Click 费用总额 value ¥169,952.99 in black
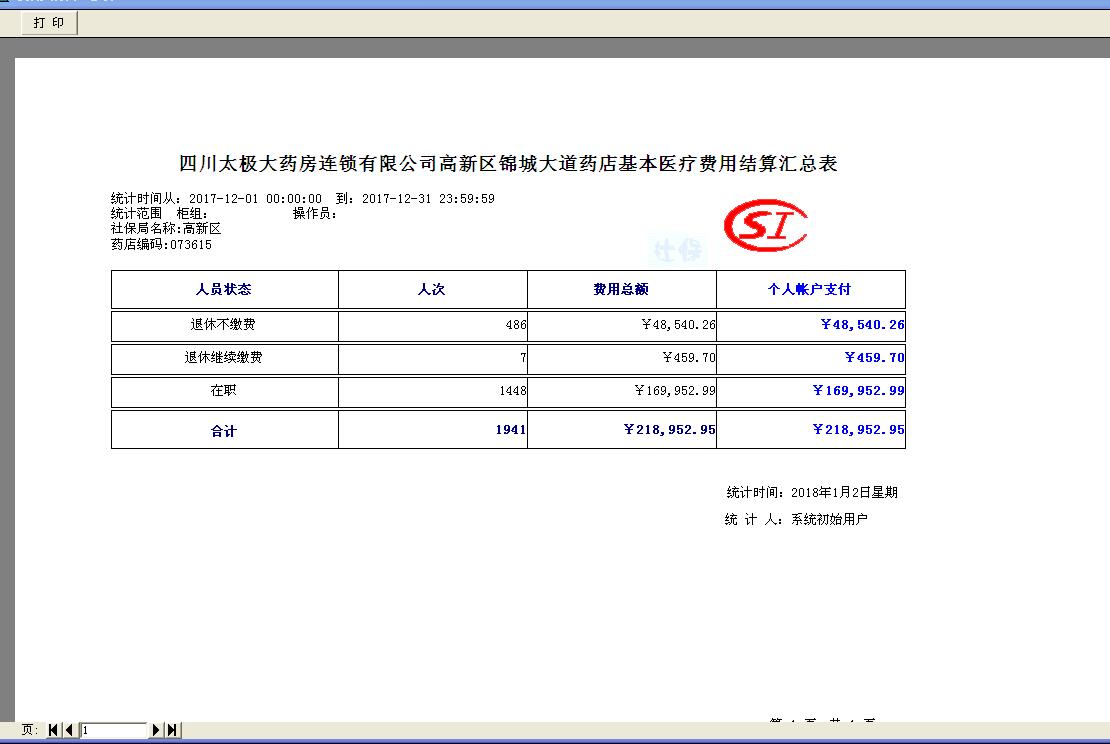 coord(675,391)
